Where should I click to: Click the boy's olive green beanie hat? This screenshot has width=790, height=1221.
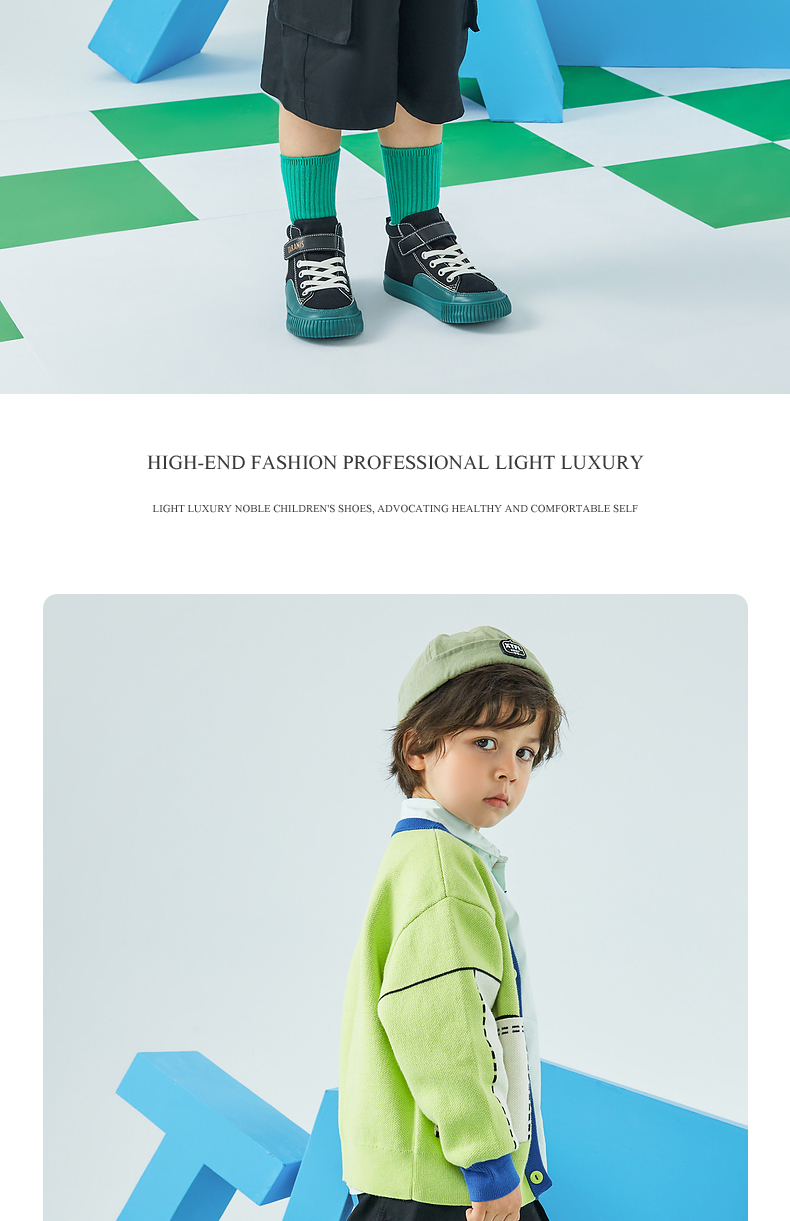point(473,667)
